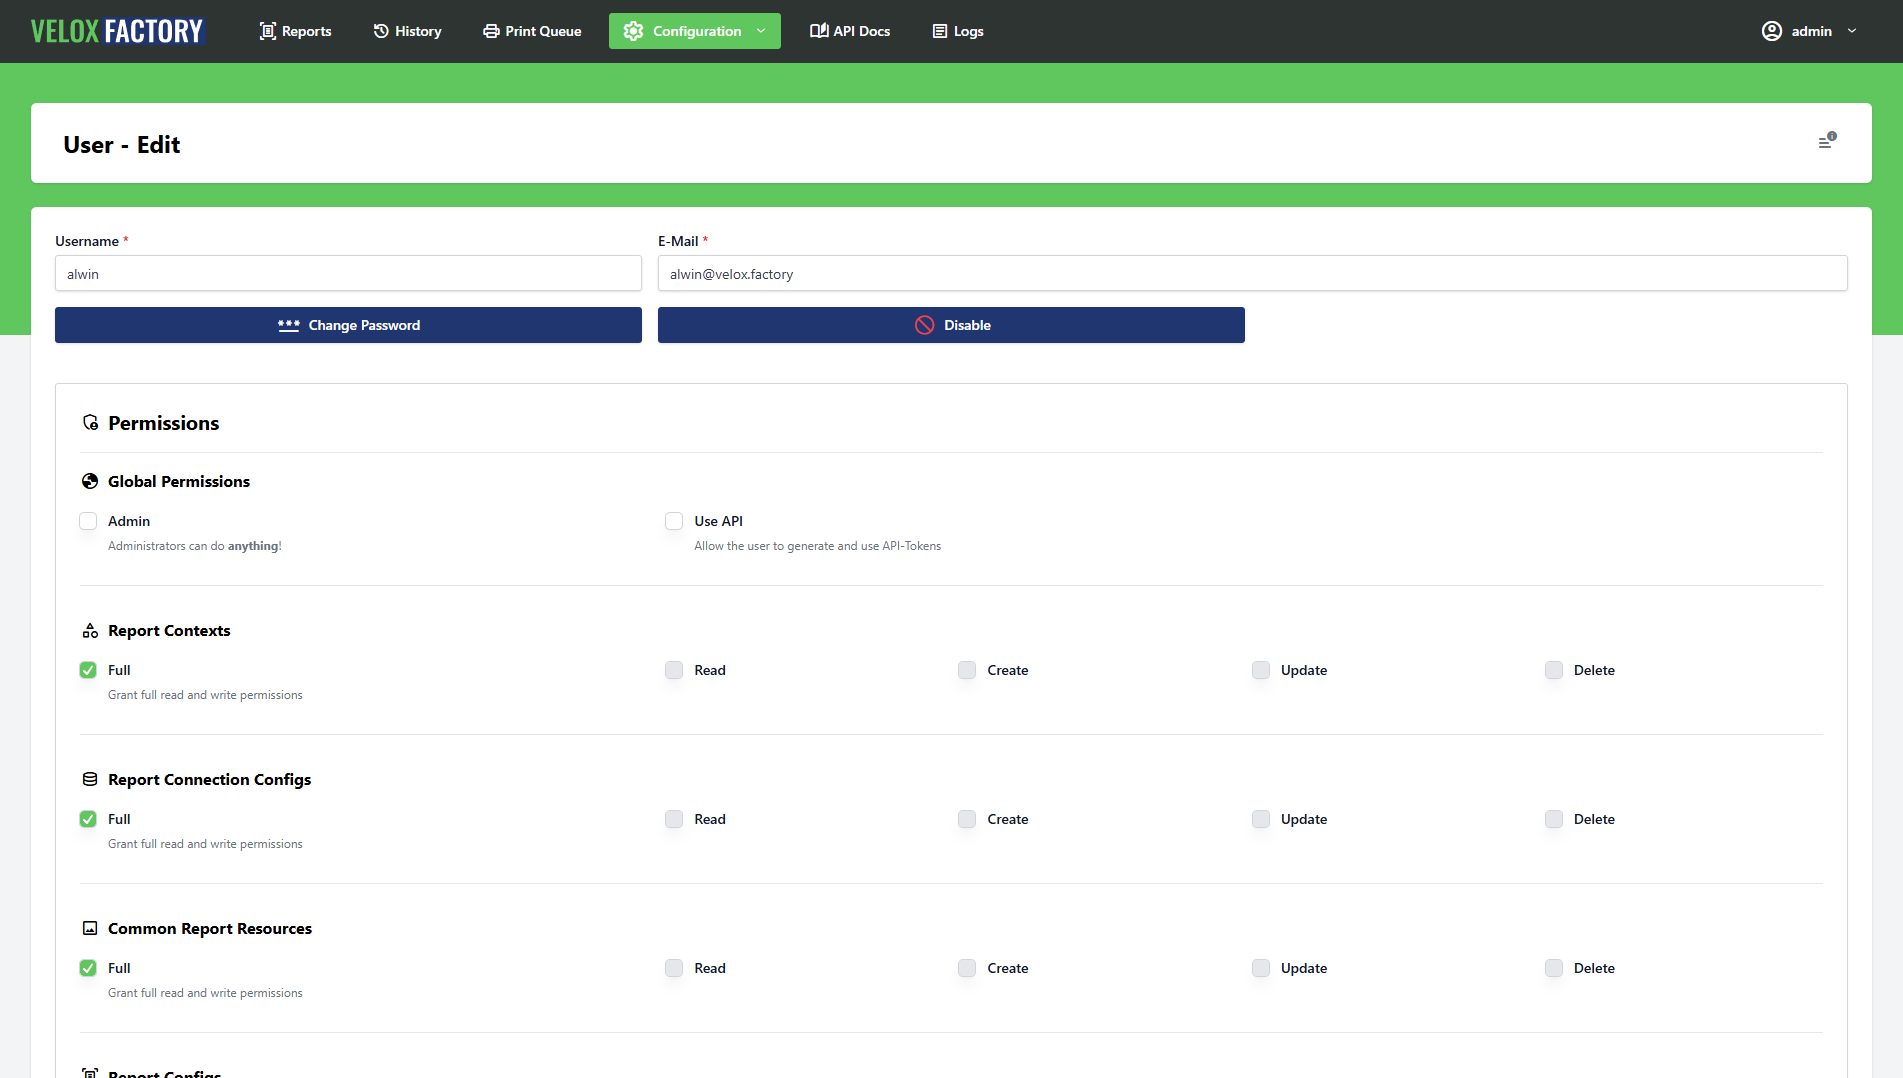Click the Common Report Resources heading text
Image resolution: width=1903 pixels, height=1078 pixels.
pyautogui.click(x=210, y=928)
